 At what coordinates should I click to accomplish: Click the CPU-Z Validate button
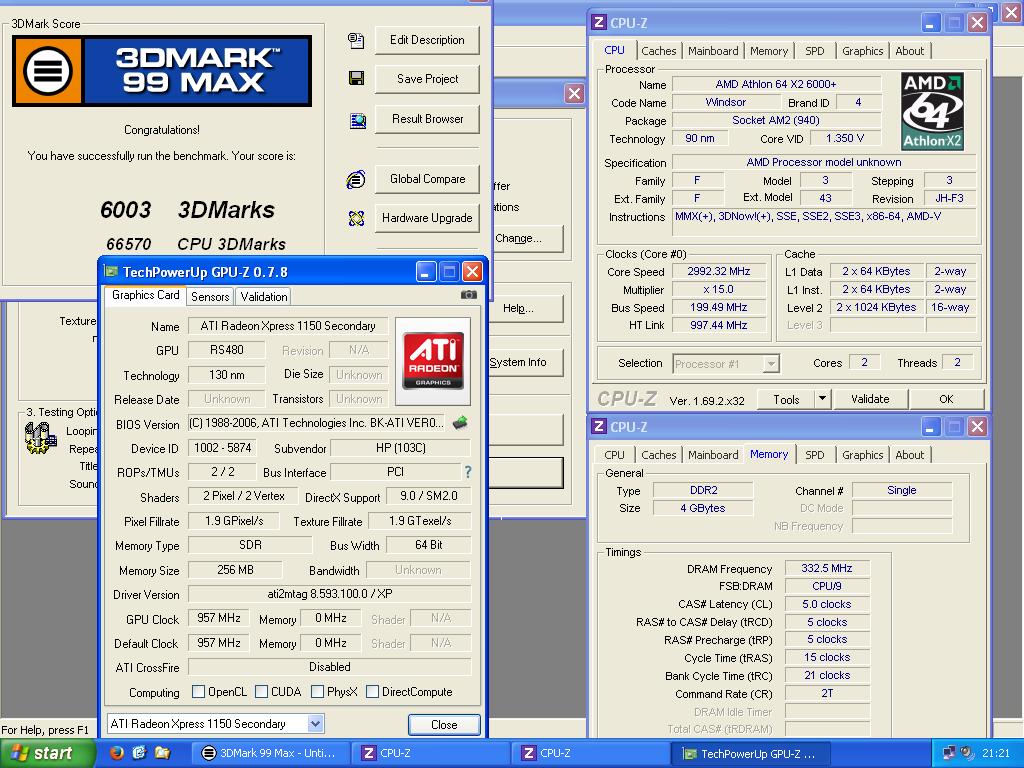pos(870,398)
